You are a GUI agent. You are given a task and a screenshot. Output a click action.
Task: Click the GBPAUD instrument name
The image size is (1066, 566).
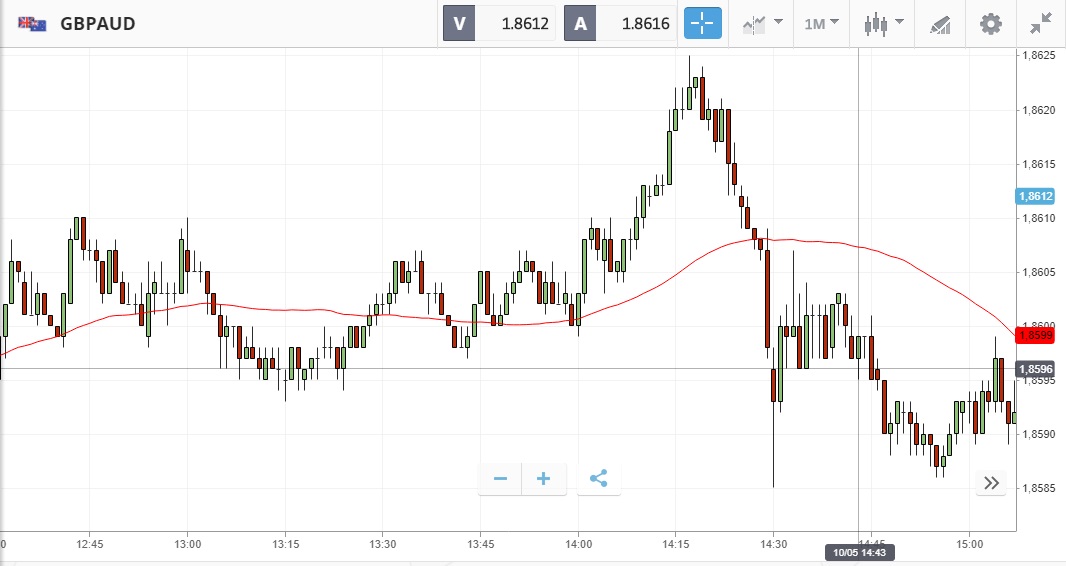98,23
